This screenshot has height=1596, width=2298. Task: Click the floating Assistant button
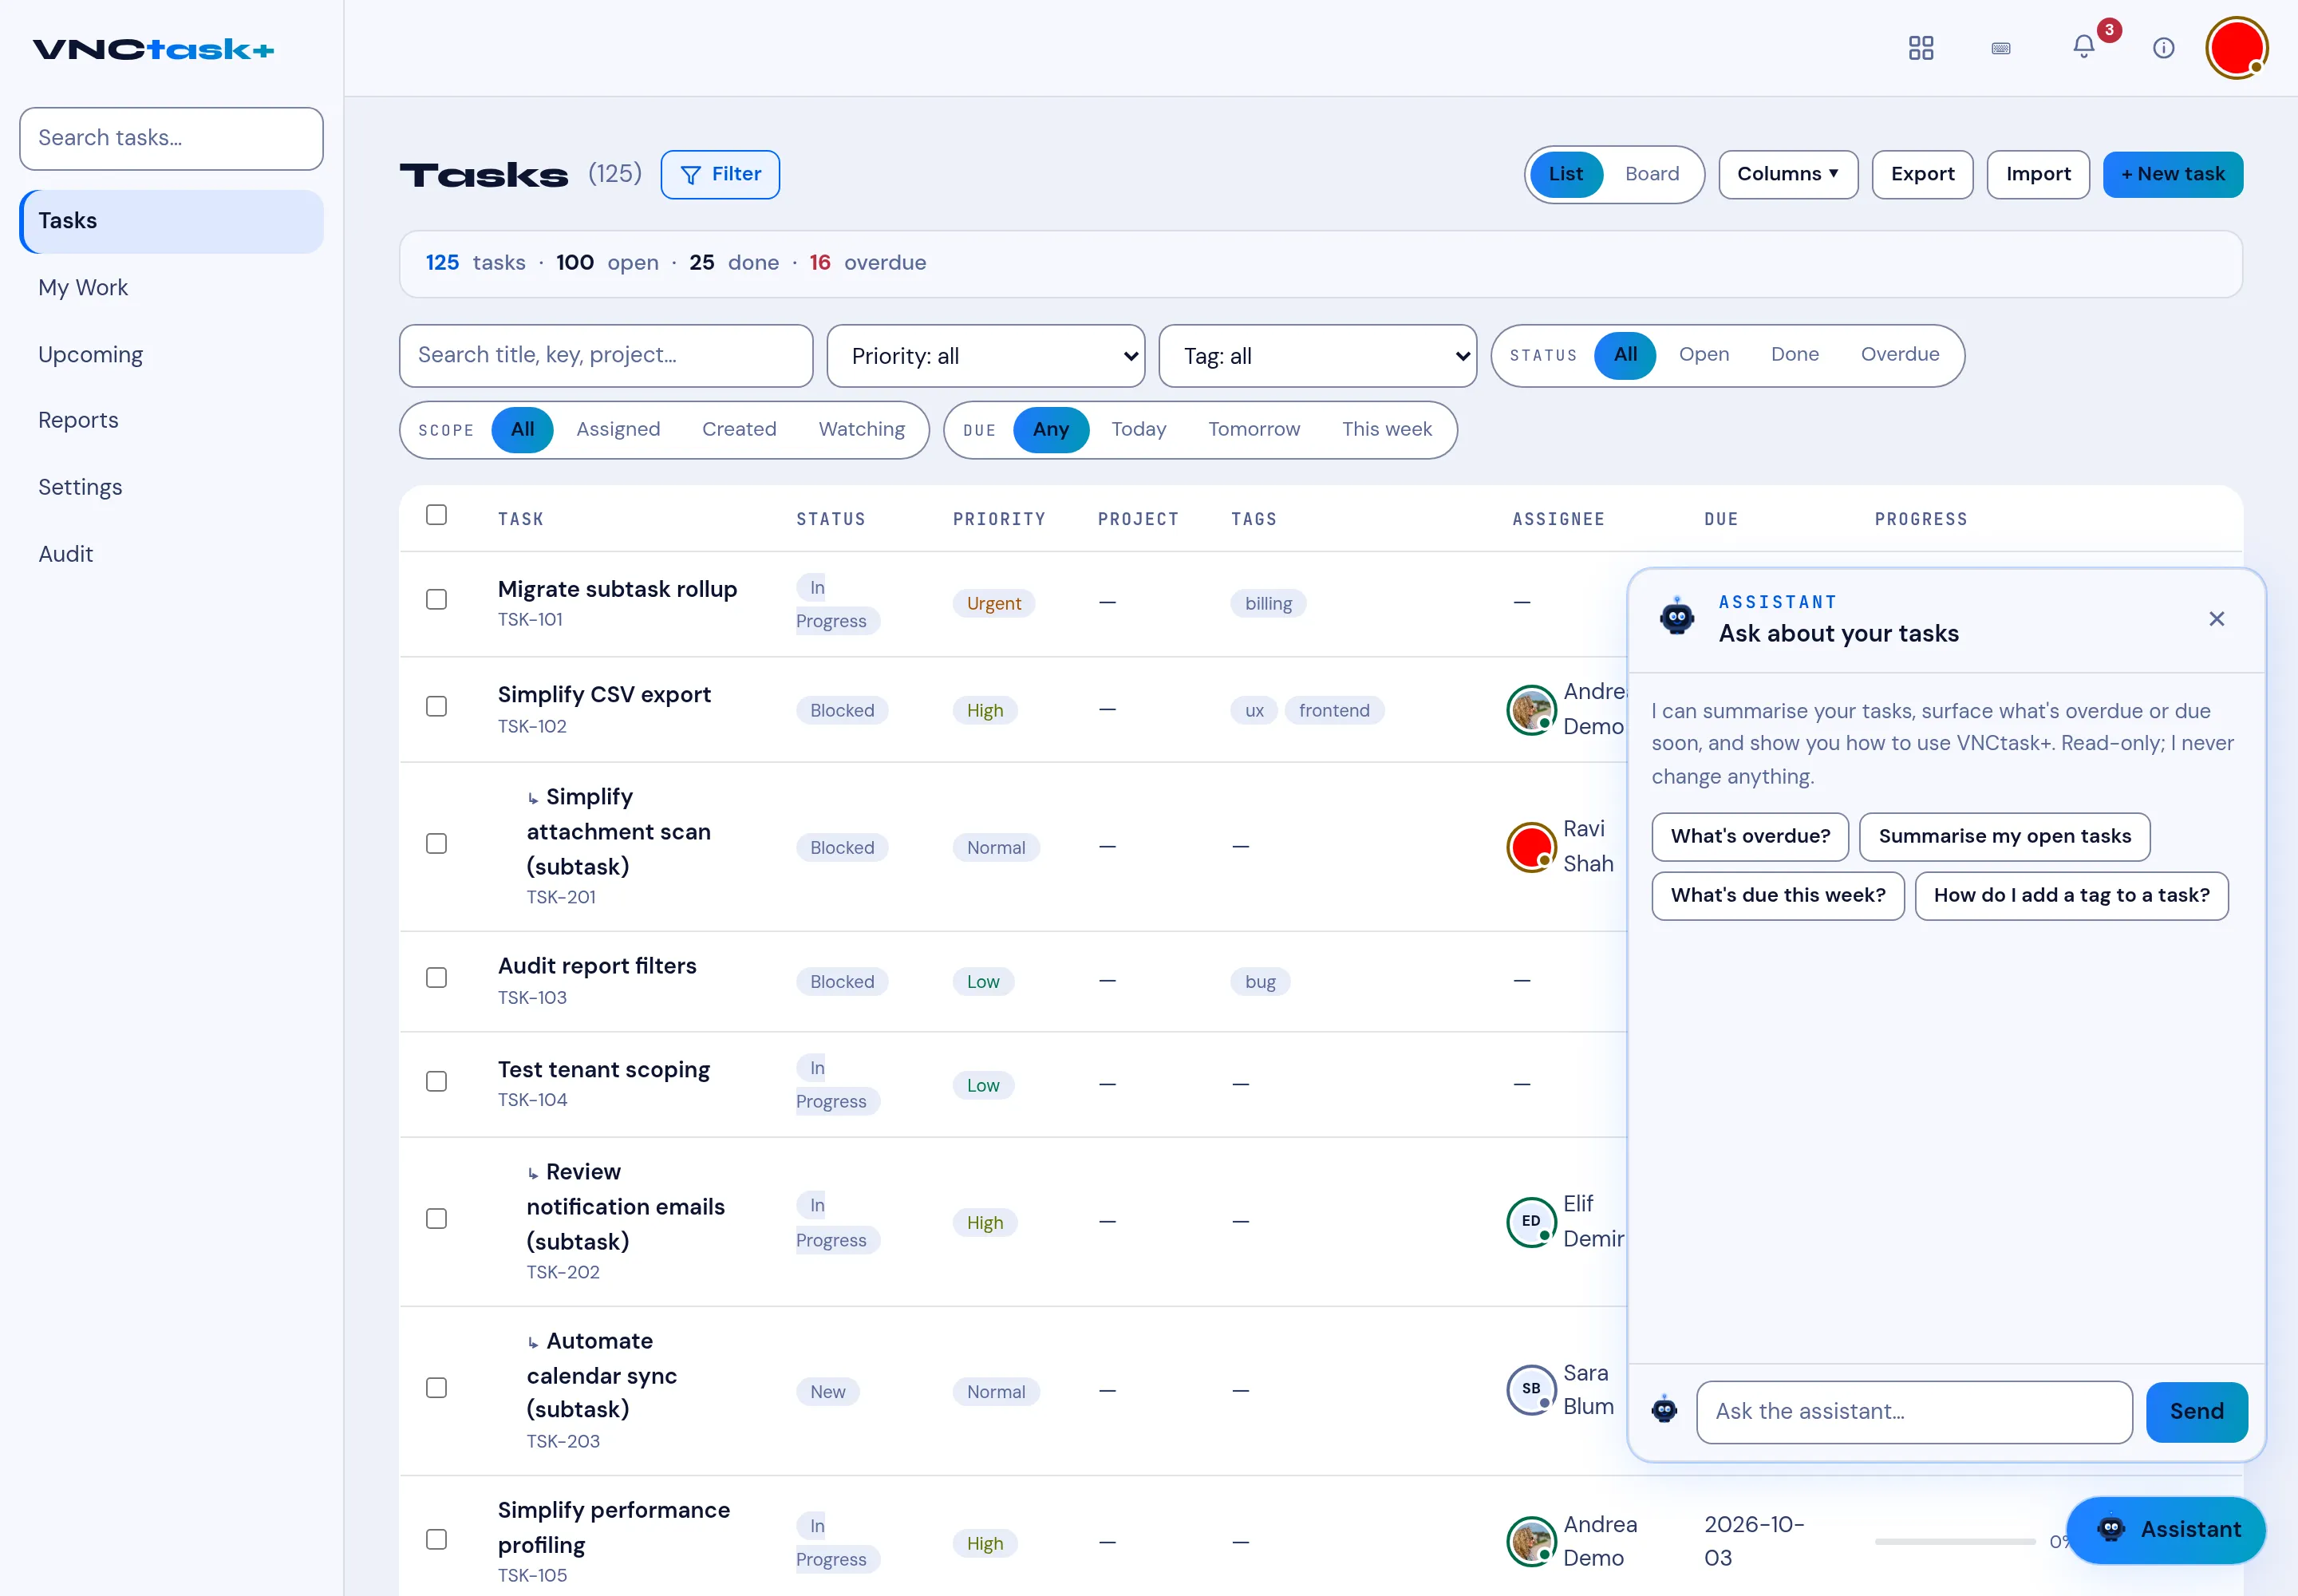coord(2166,1529)
